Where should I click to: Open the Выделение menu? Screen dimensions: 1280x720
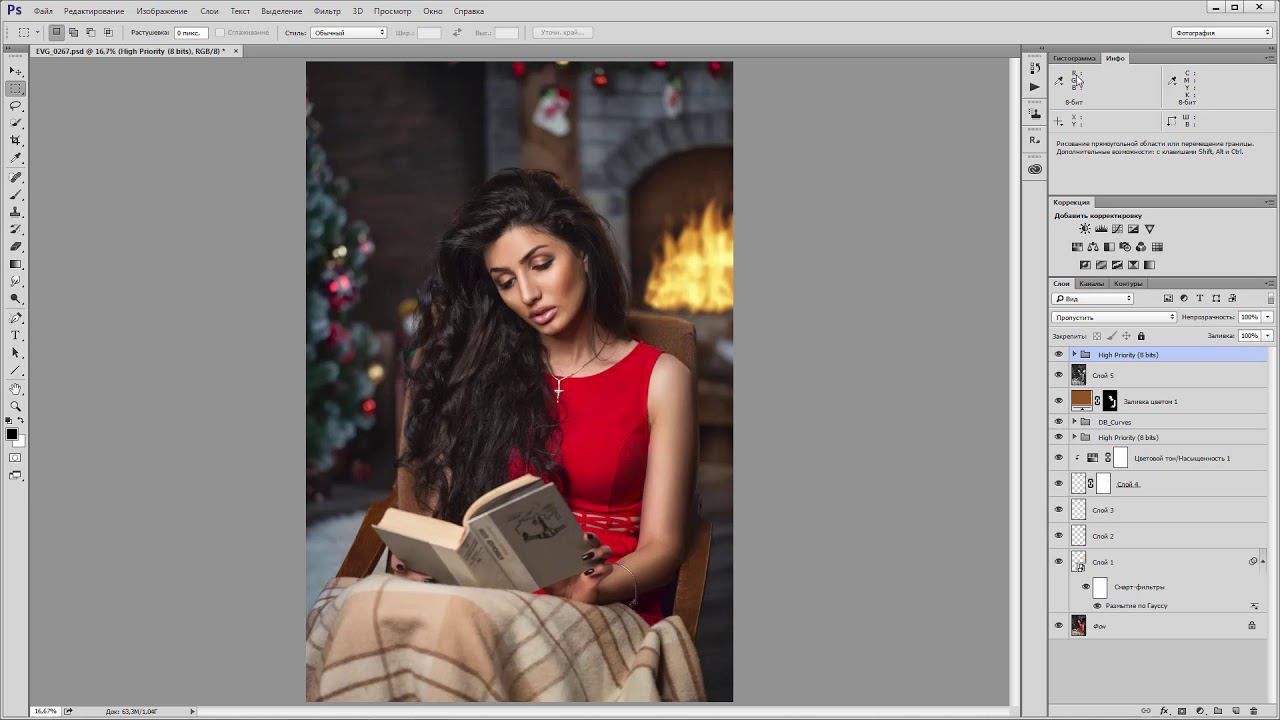(281, 11)
